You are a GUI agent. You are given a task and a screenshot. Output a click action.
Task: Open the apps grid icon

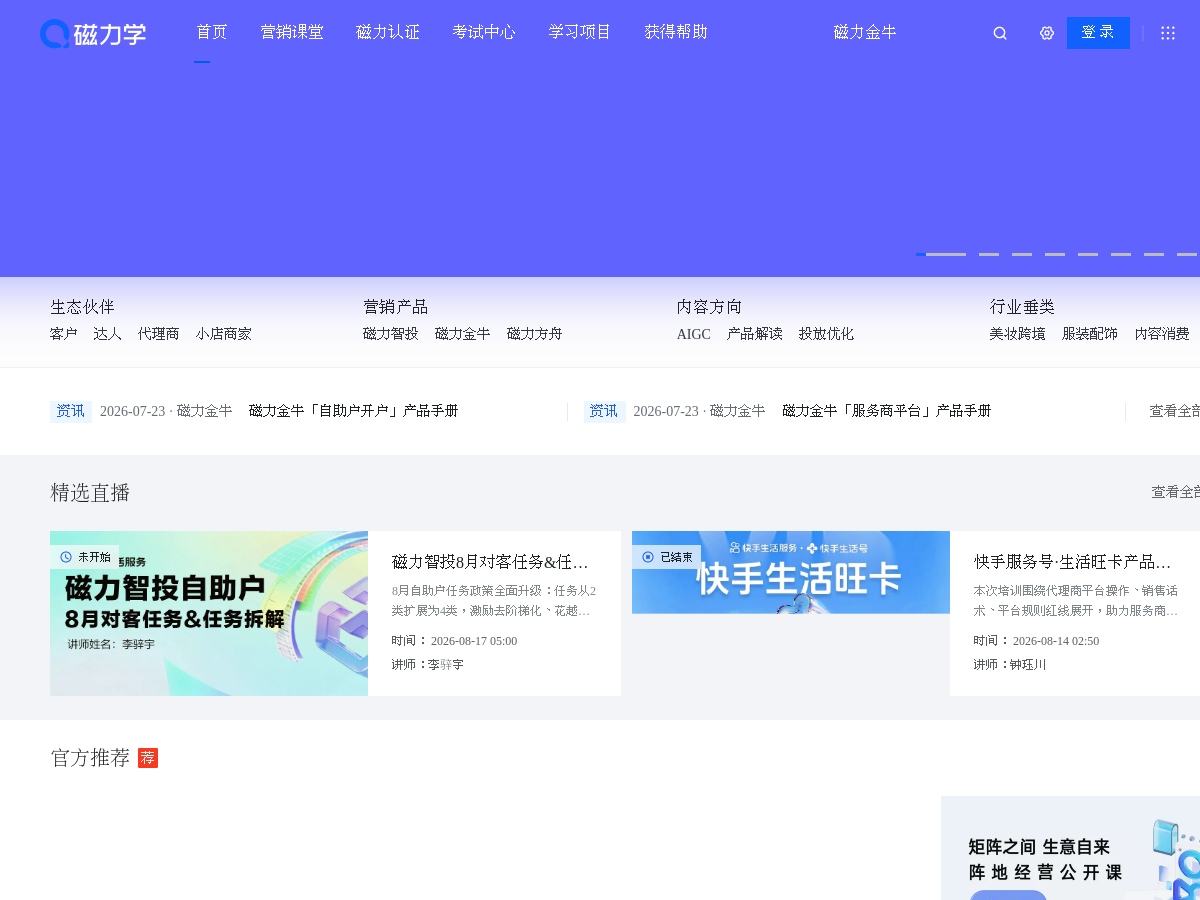pos(1168,33)
